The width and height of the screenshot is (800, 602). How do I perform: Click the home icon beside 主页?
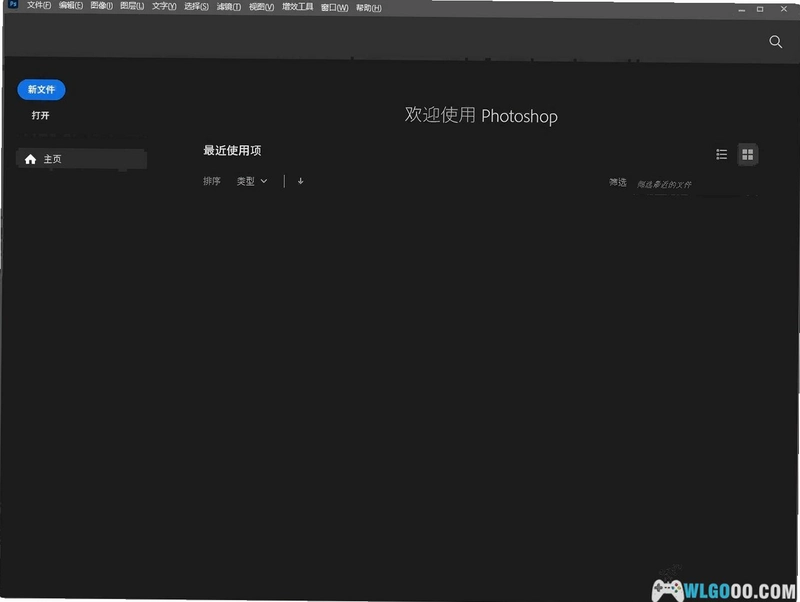coord(30,159)
